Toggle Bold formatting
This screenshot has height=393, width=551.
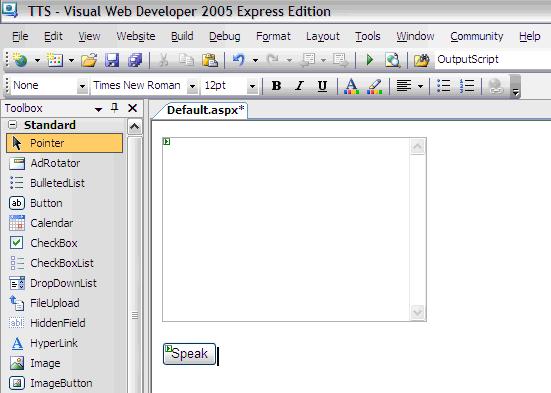tap(276, 85)
